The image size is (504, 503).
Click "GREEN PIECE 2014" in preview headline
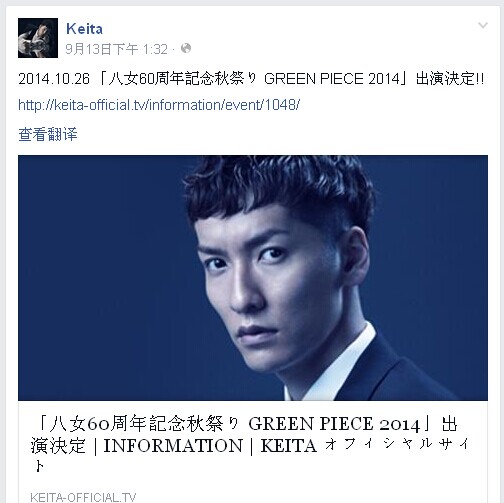point(334,424)
